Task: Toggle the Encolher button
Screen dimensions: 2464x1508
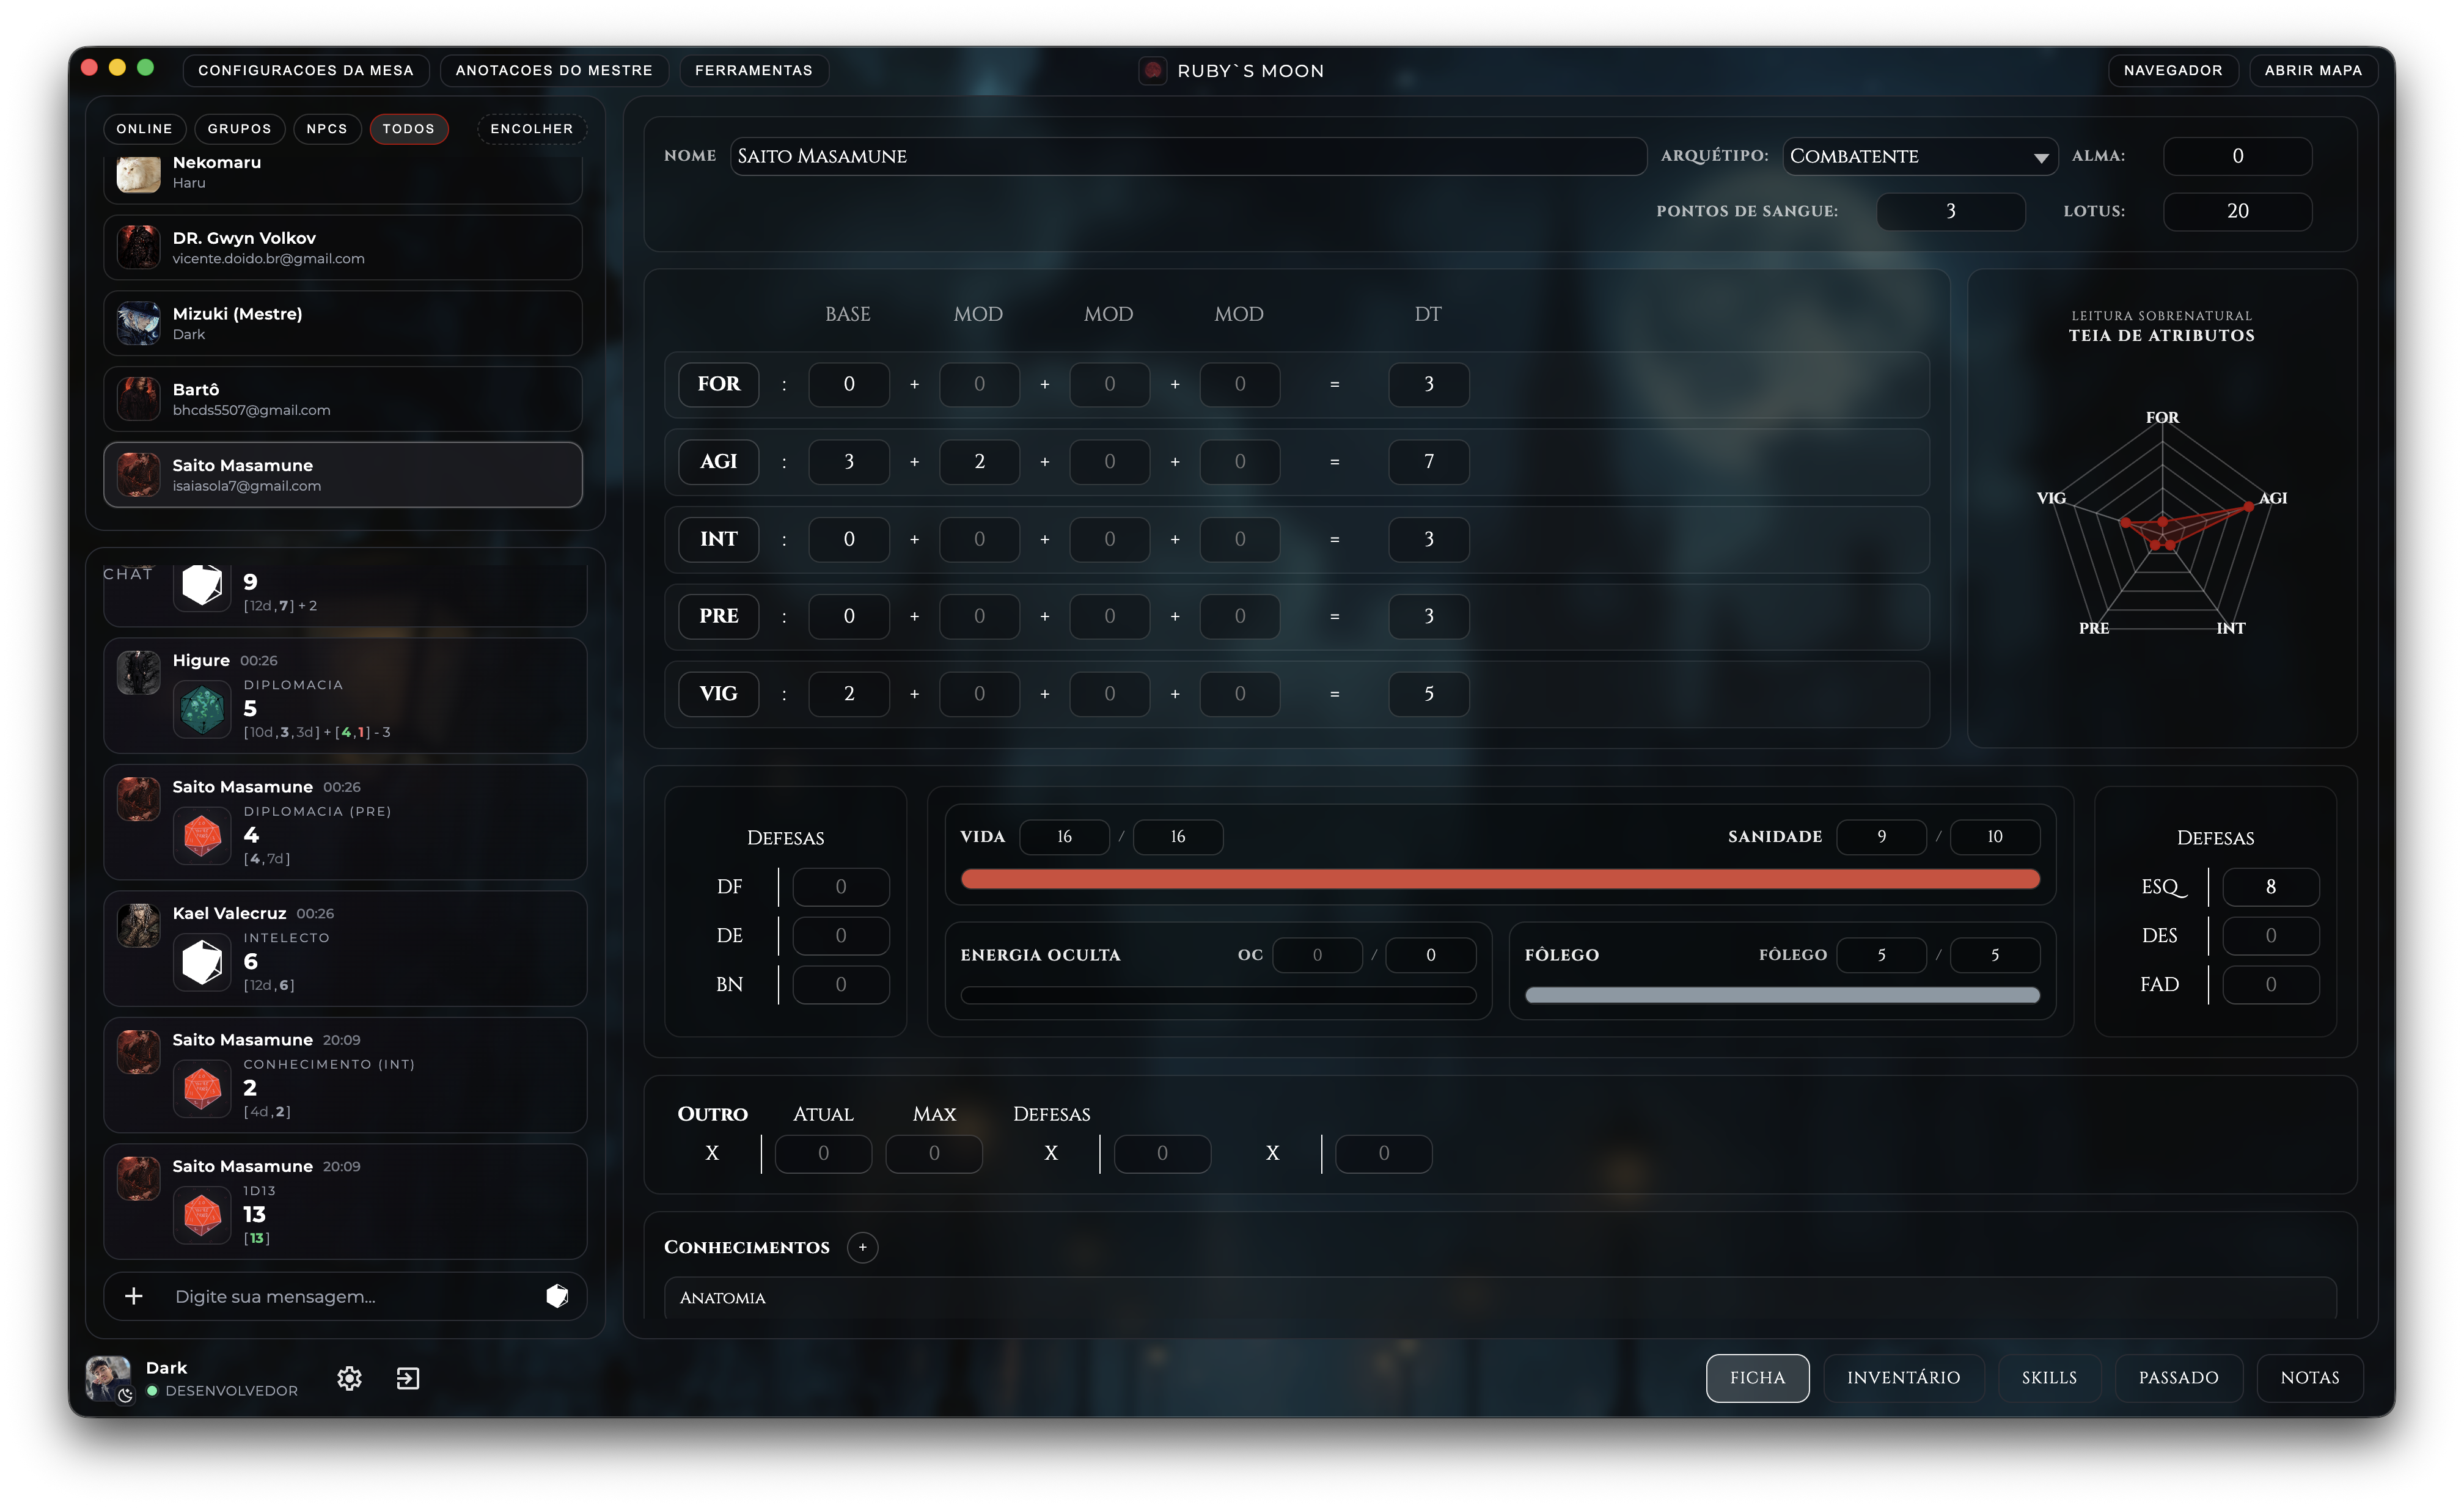Action: (x=531, y=129)
